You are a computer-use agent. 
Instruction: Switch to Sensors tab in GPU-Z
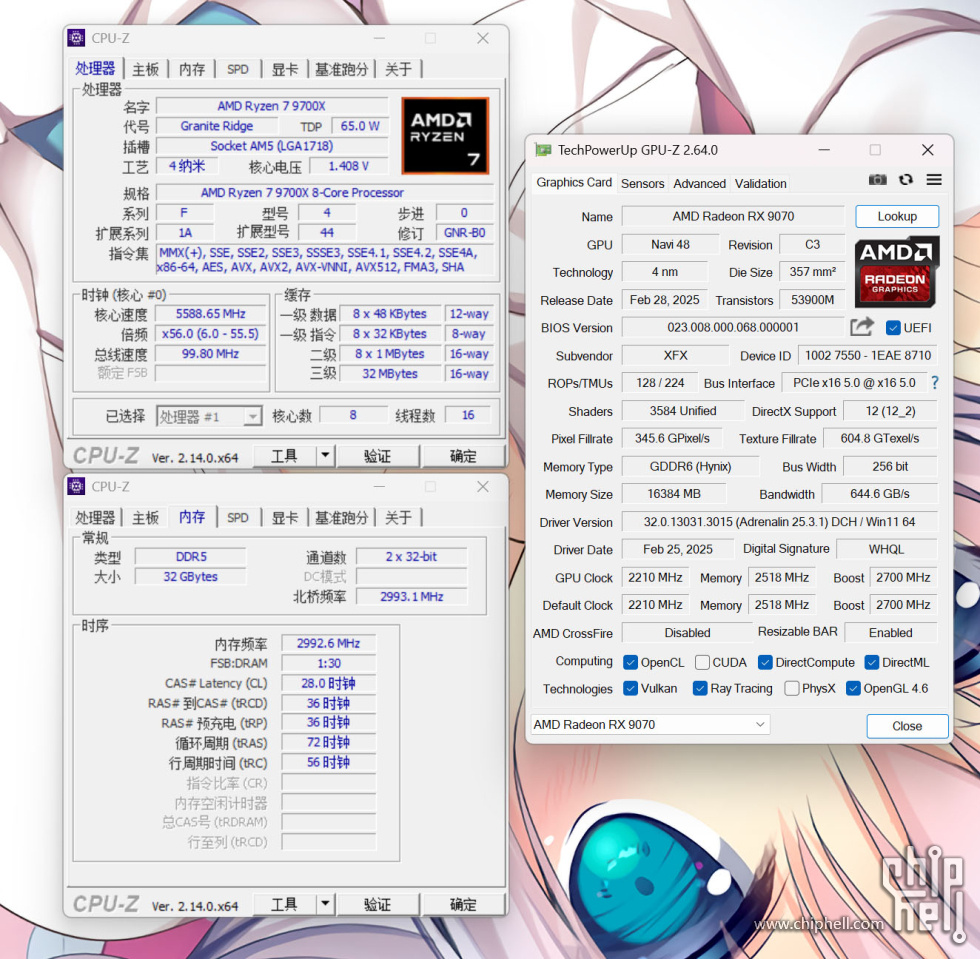[x=642, y=183]
